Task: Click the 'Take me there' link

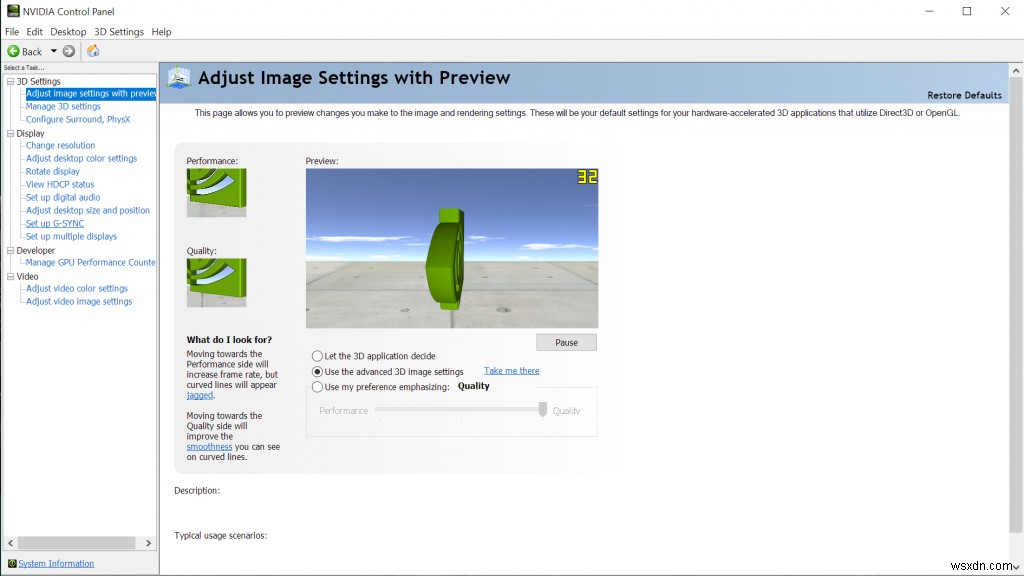Action: pos(511,370)
